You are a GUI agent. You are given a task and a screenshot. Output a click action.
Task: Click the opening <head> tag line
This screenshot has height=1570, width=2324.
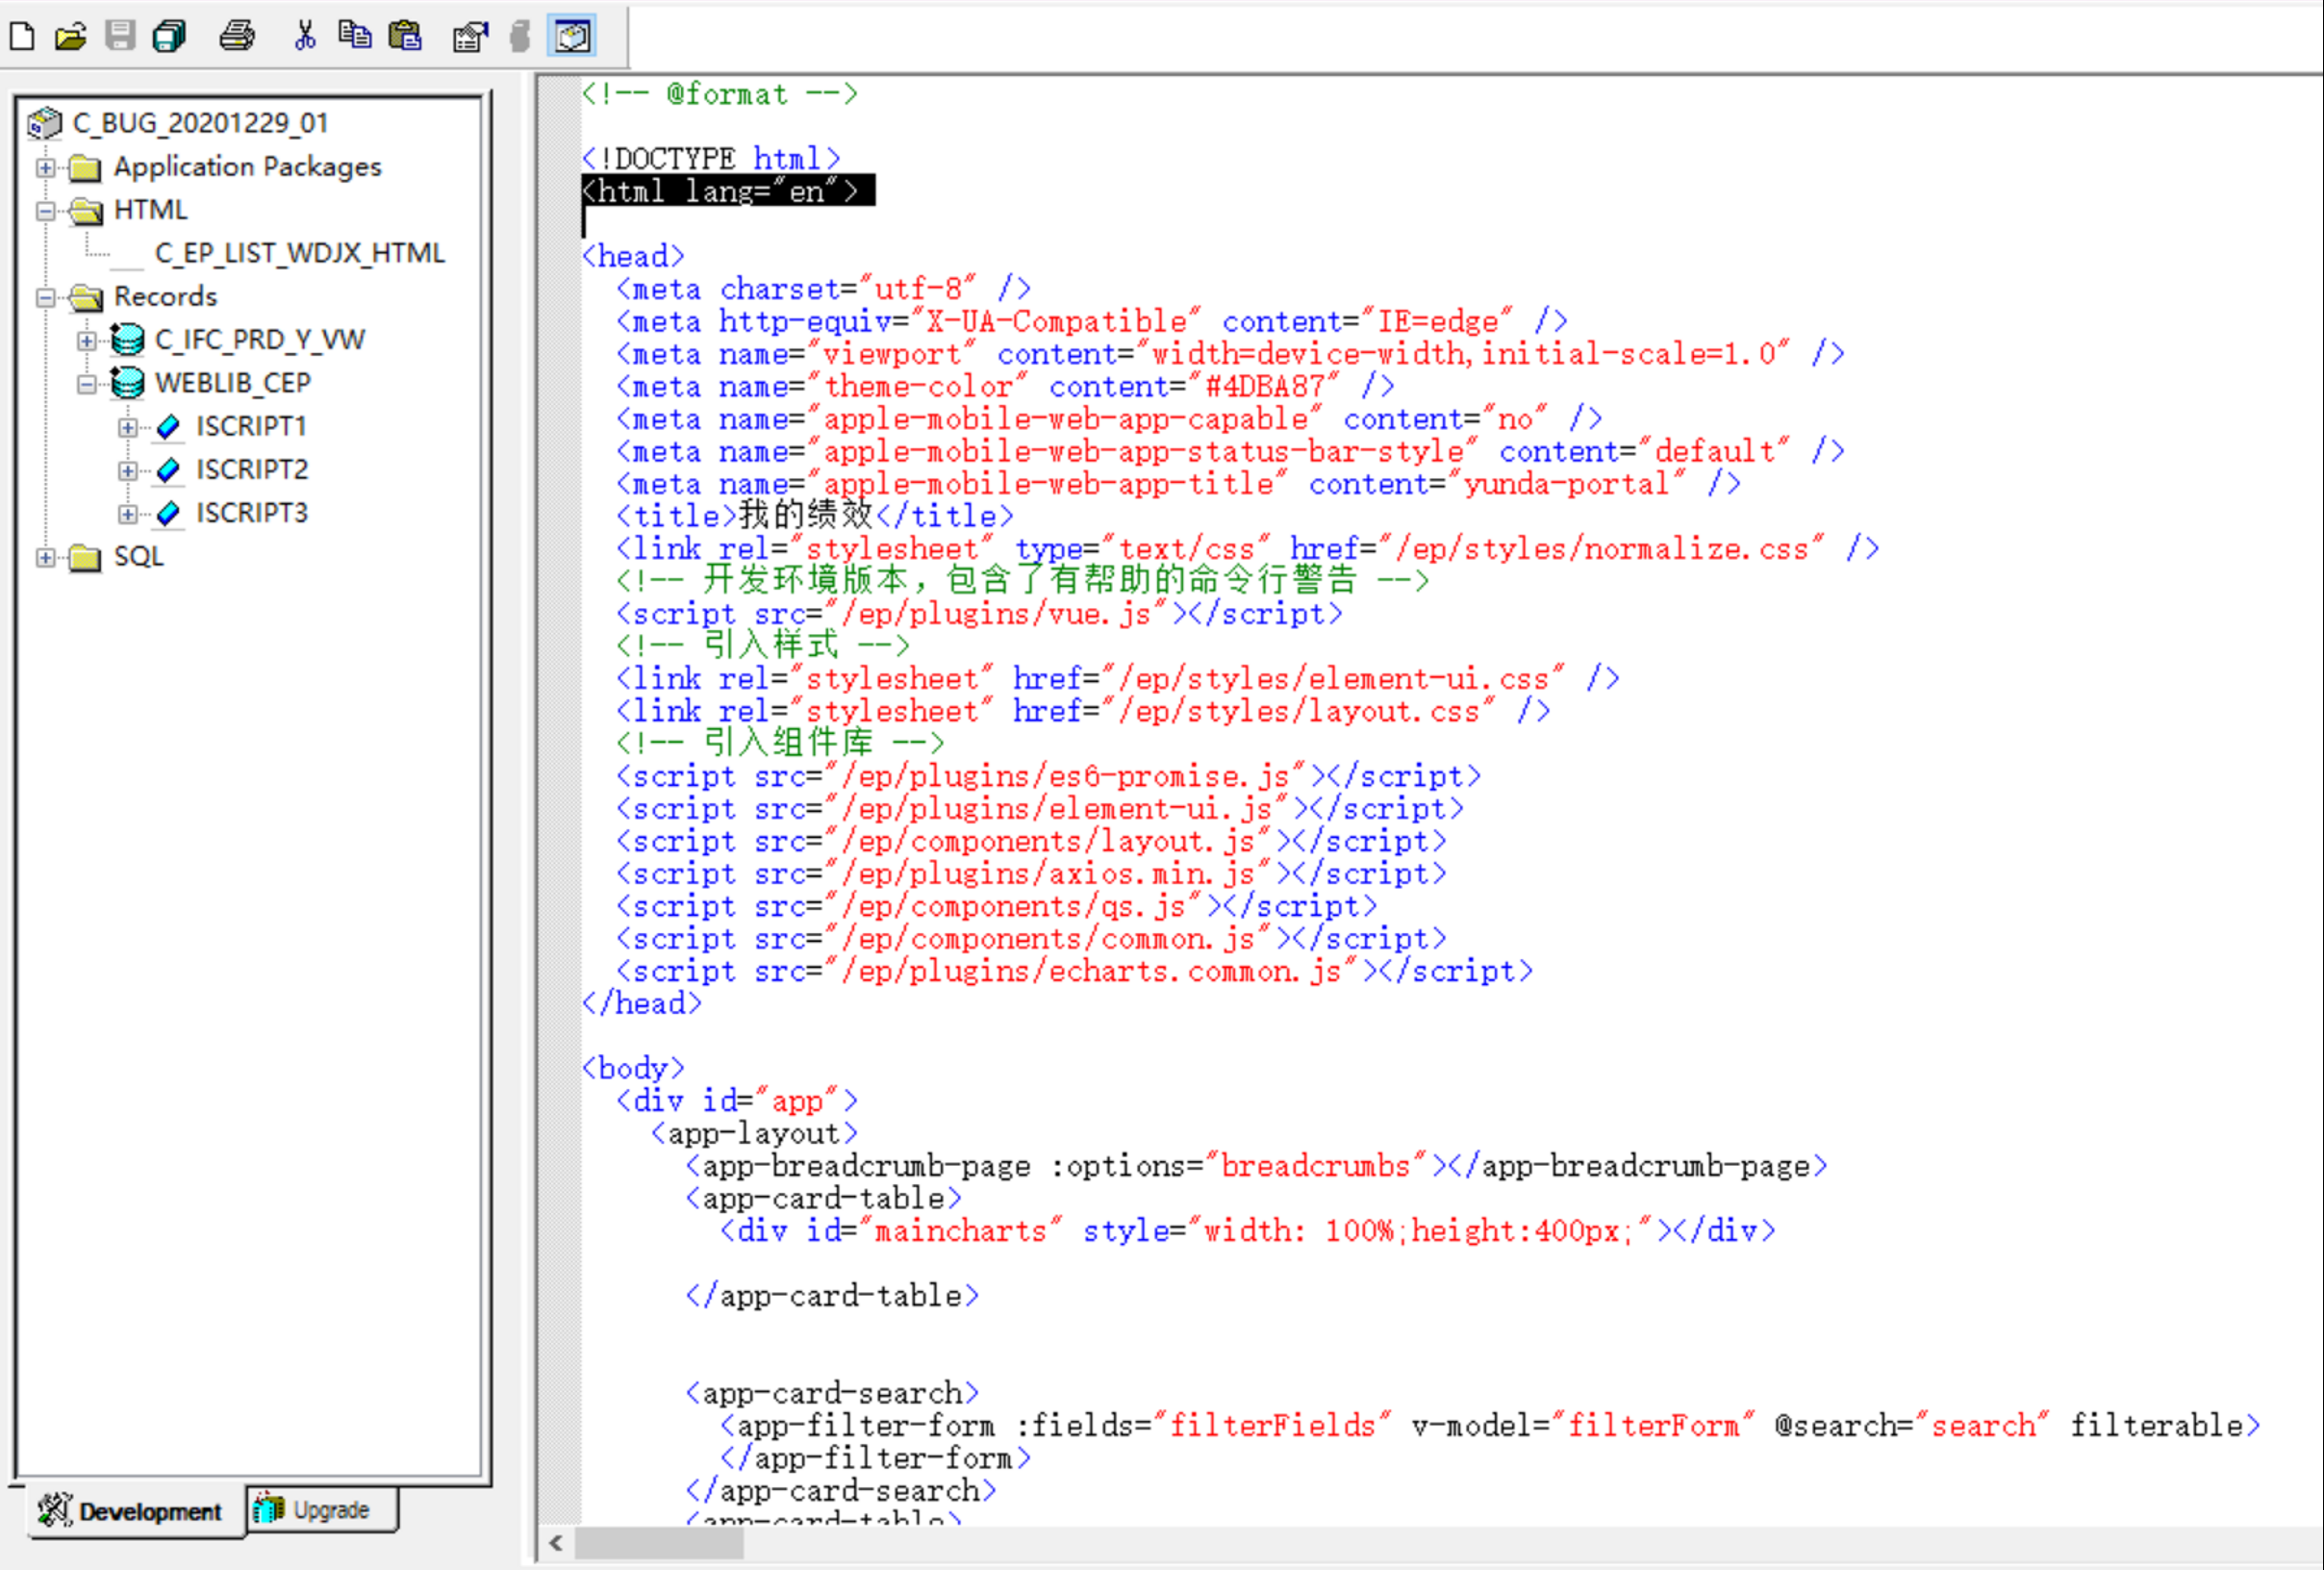click(634, 256)
